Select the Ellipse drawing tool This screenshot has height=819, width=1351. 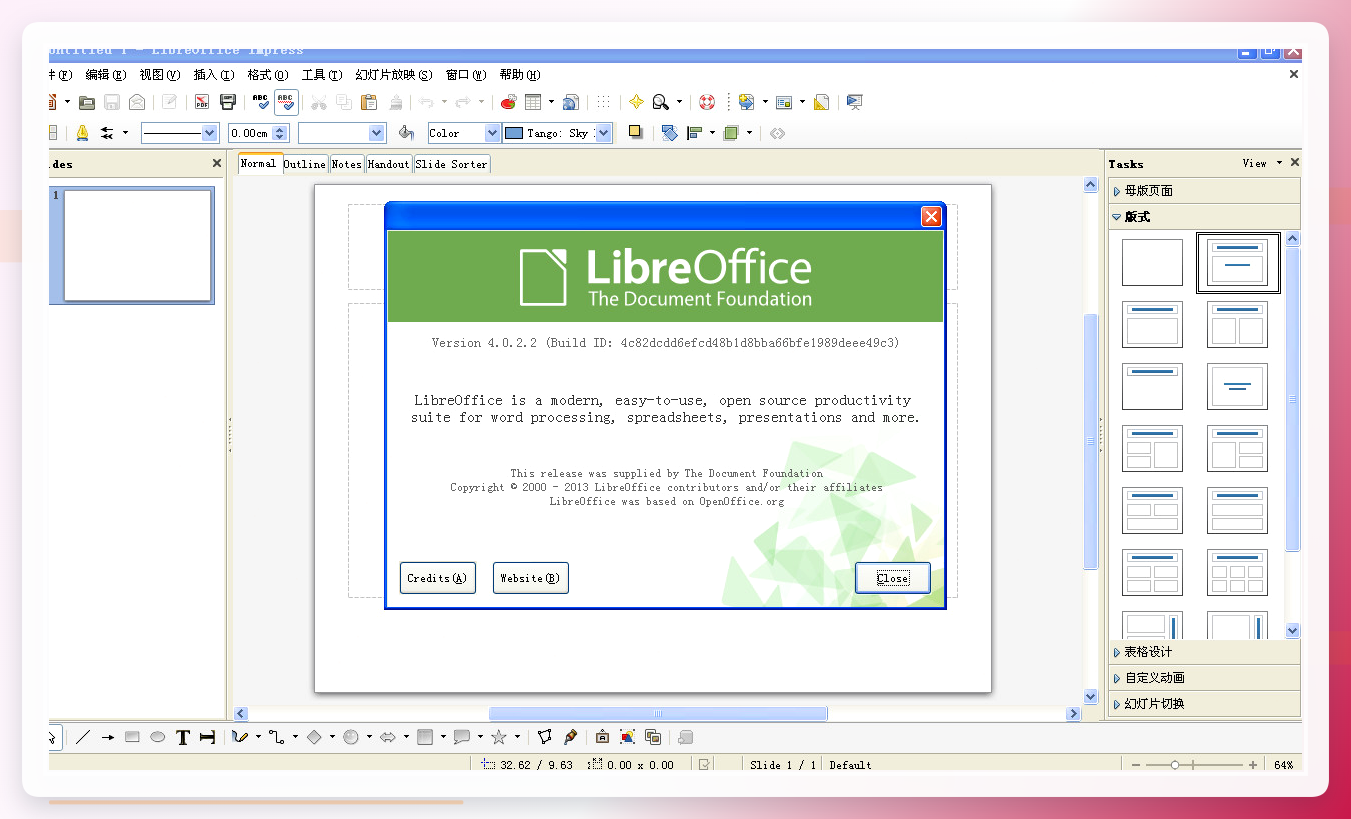(x=158, y=737)
